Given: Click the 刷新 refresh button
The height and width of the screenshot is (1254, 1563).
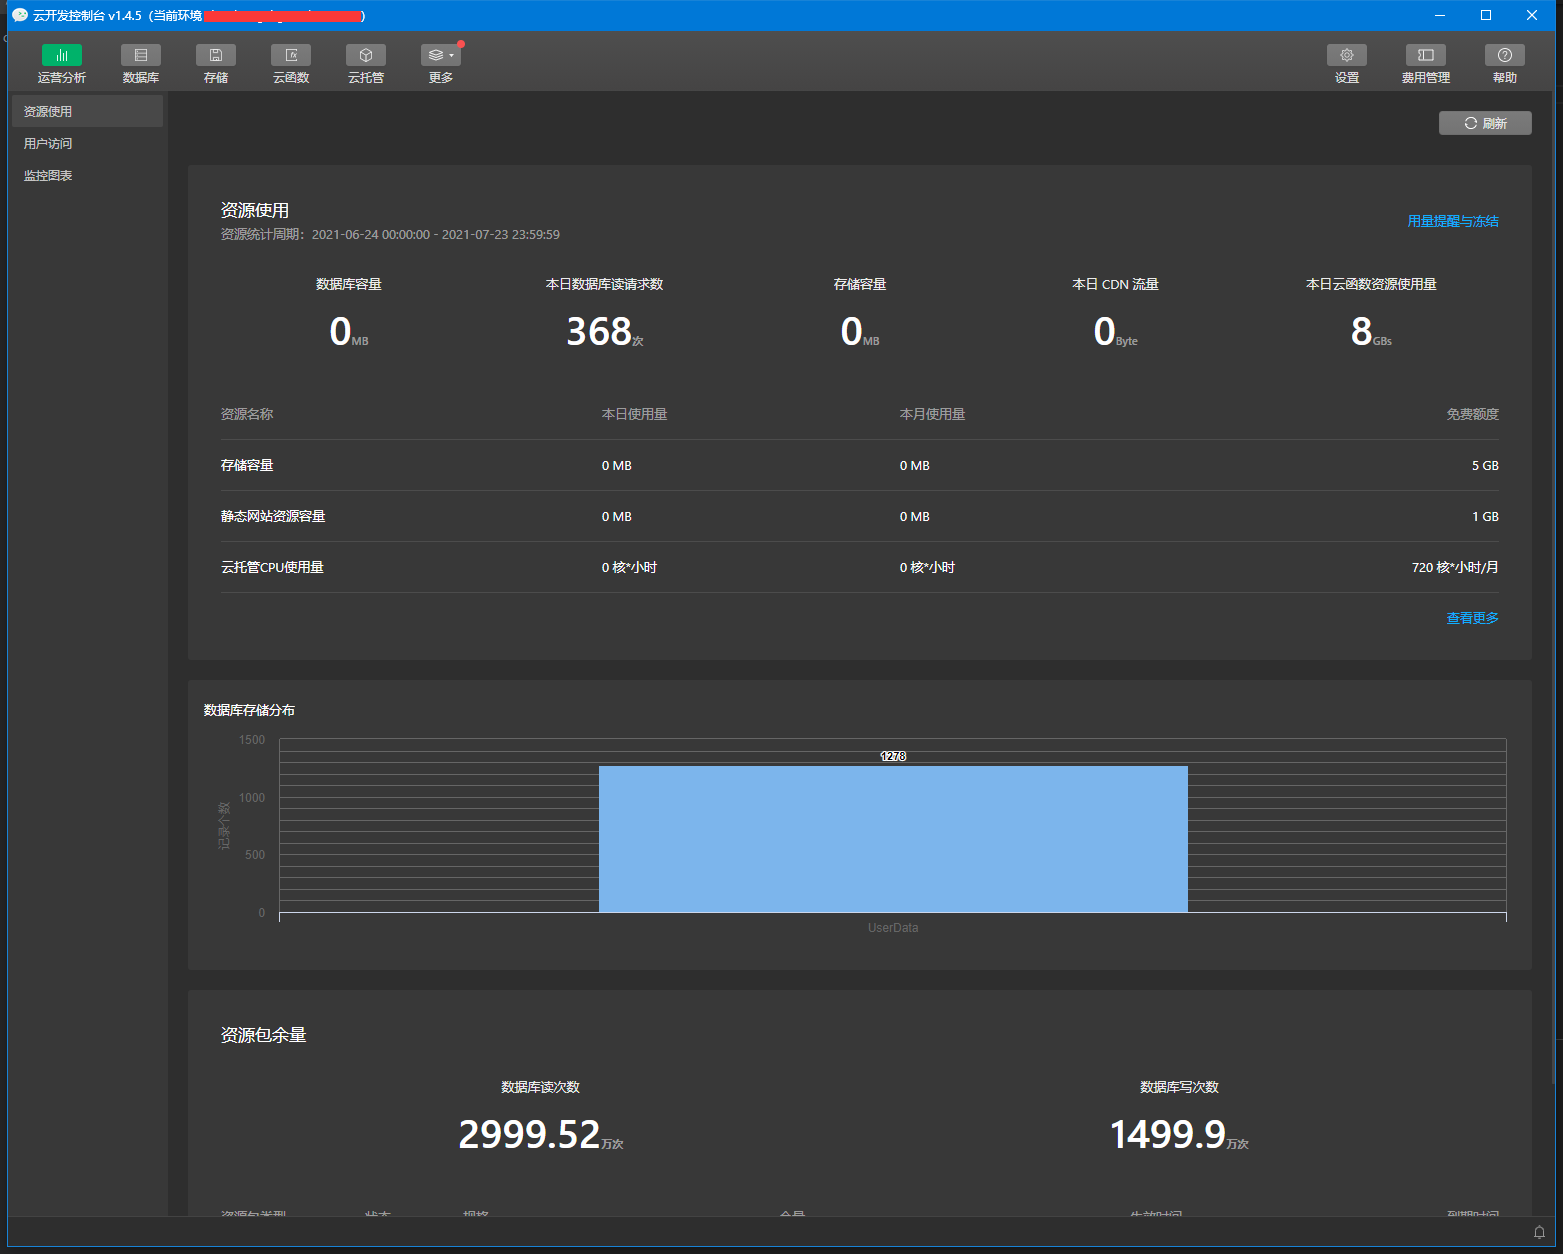Looking at the screenshot, I should click(x=1485, y=123).
